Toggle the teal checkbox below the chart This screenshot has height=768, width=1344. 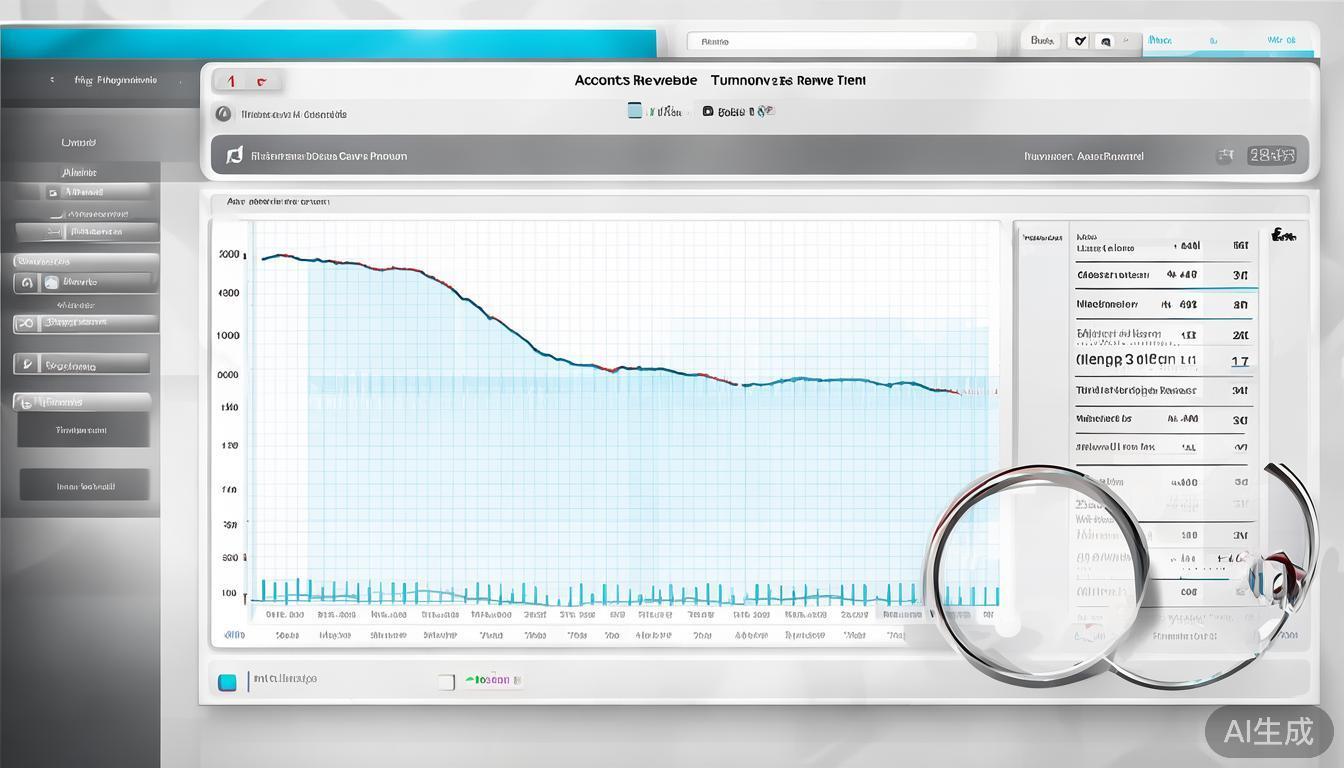click(227, 682)
